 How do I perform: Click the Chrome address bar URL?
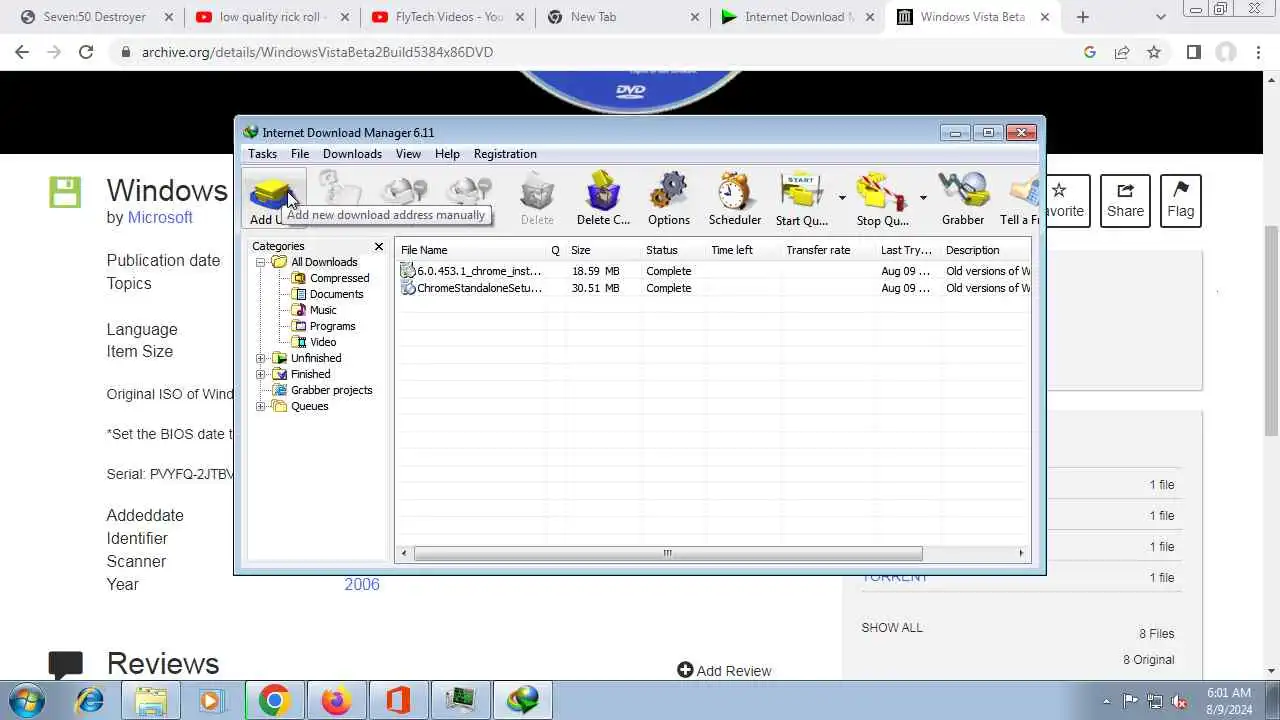317,52
